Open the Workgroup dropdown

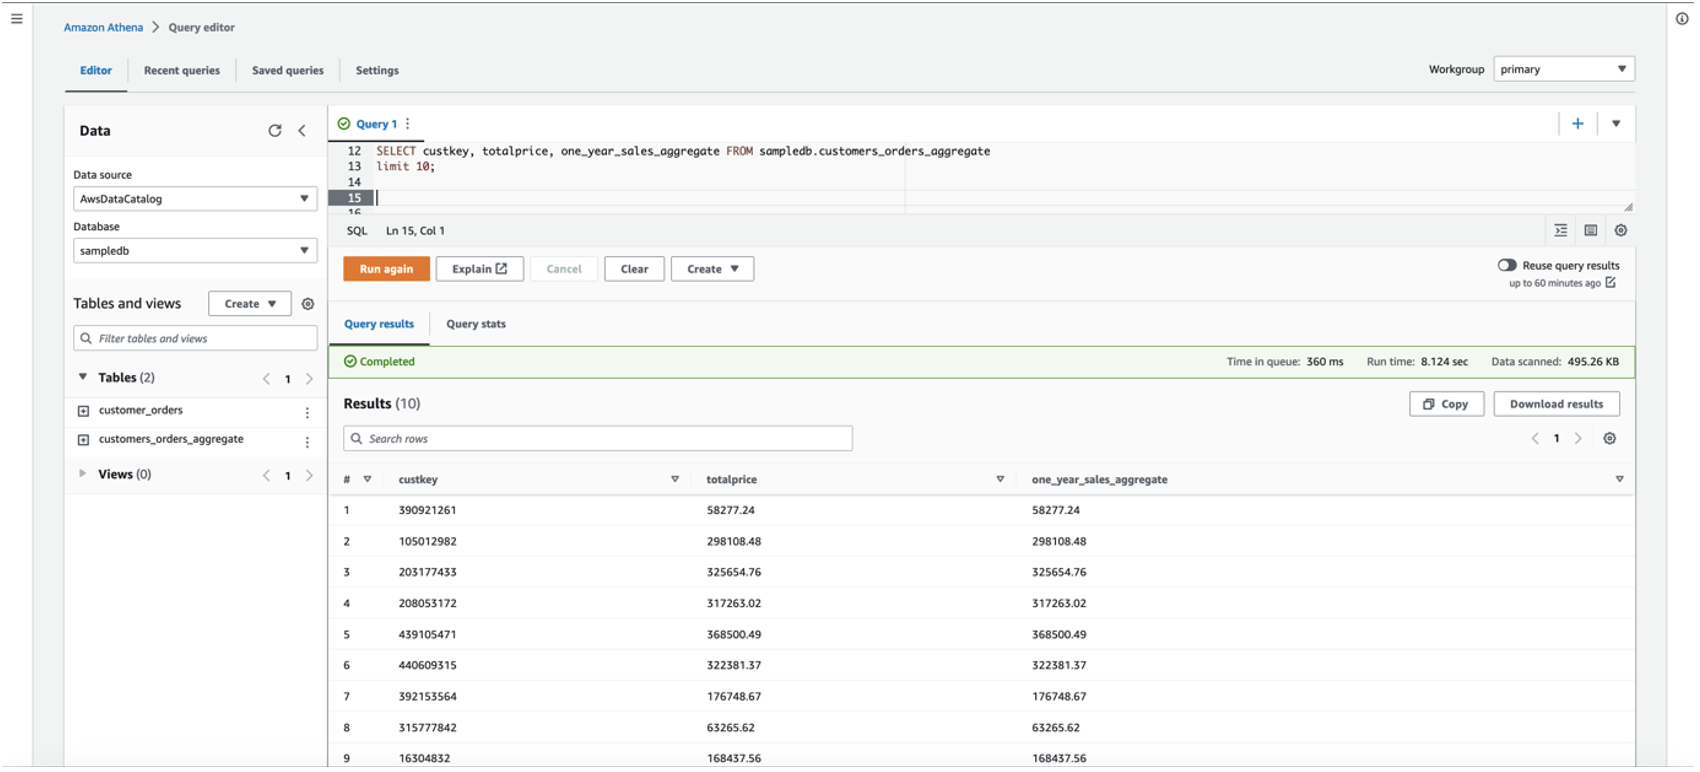[x=1563, y=69]
